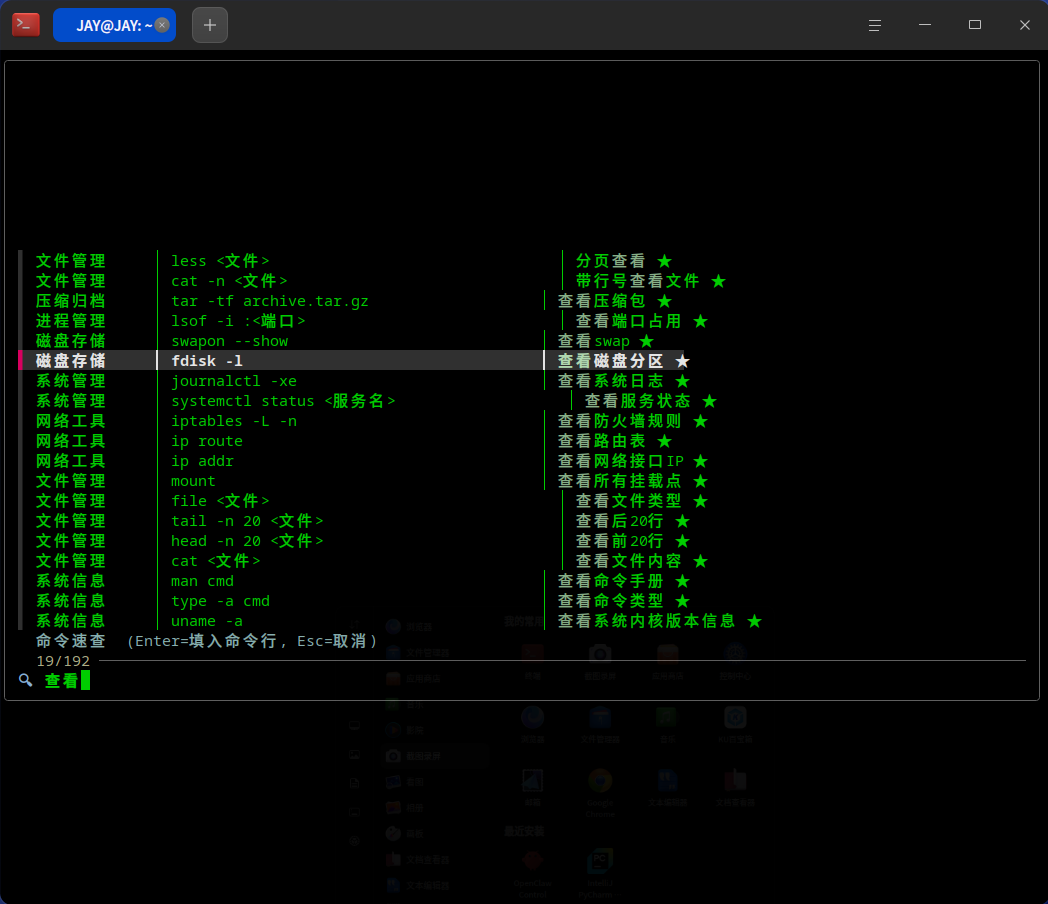Open the terminal hamburger menu
This screenshot has width=1048, height=904.
(874, 25)
